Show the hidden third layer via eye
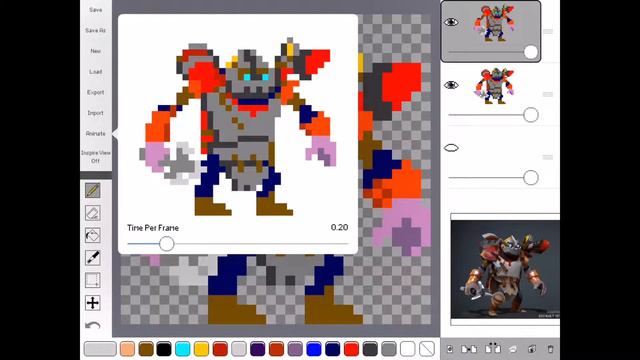The image size is (640, 360). click(451, 148)
